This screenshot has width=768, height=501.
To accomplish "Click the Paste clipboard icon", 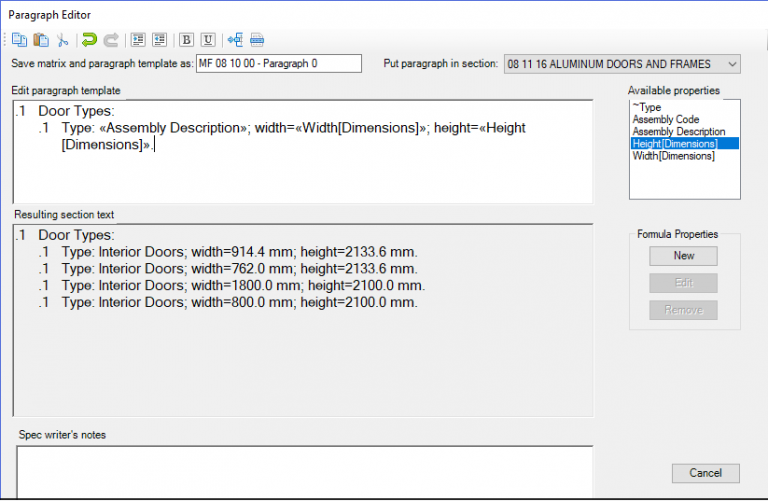I will tap(40, 40).
